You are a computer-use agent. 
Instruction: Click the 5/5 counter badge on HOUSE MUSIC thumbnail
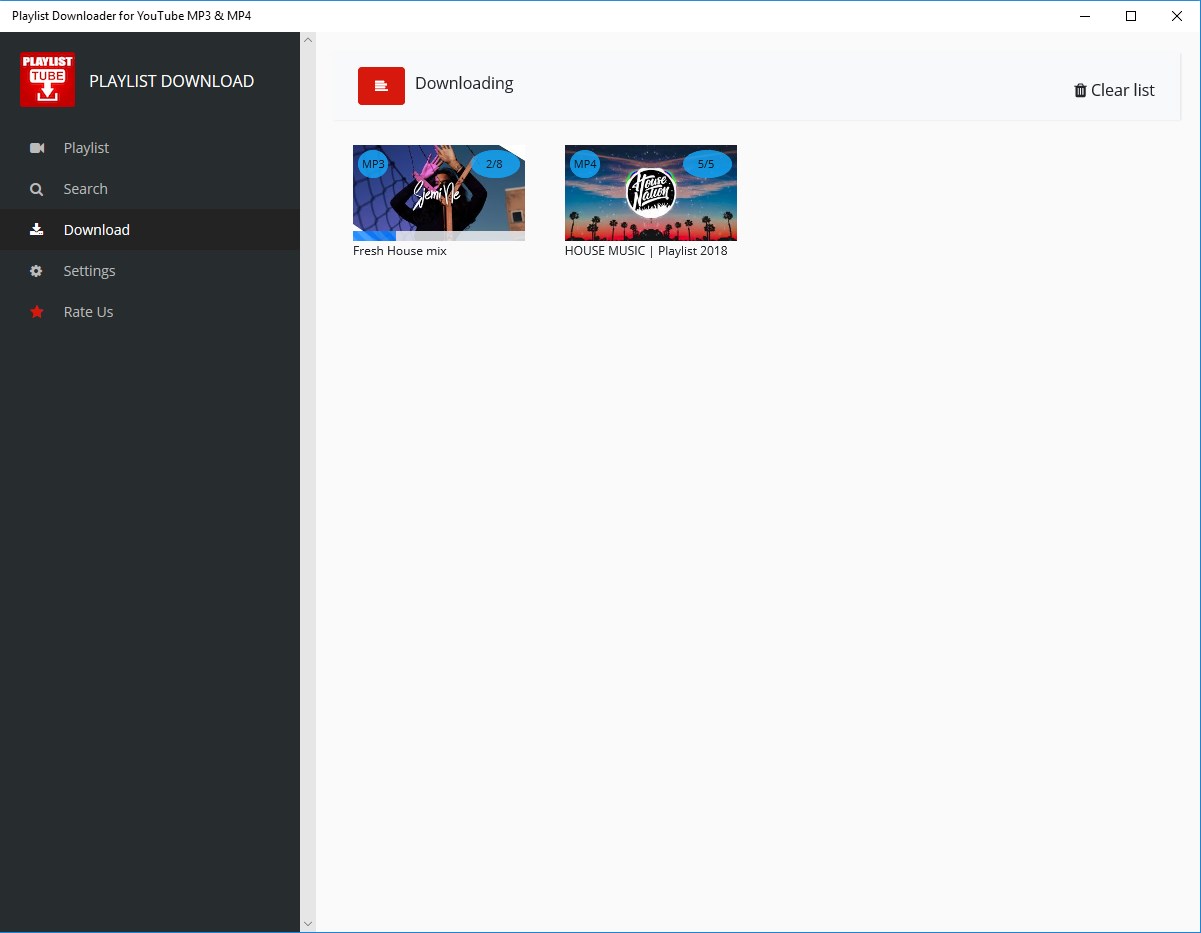pos(706,164)
